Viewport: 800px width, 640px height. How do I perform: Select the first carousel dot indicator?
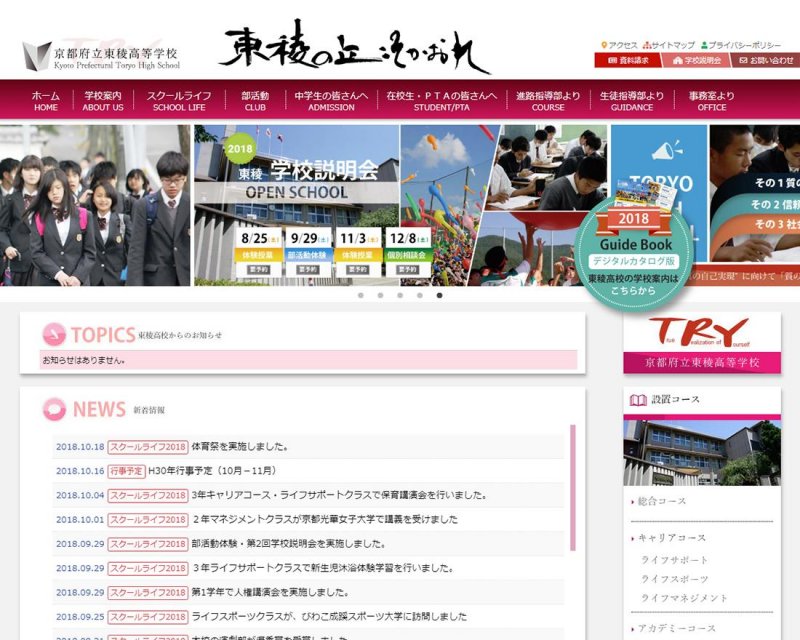[x=359, y=295]
